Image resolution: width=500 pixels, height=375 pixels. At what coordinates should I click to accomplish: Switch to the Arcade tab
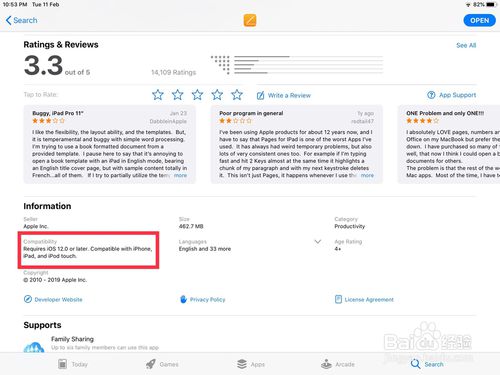click(x=338, y=364)
